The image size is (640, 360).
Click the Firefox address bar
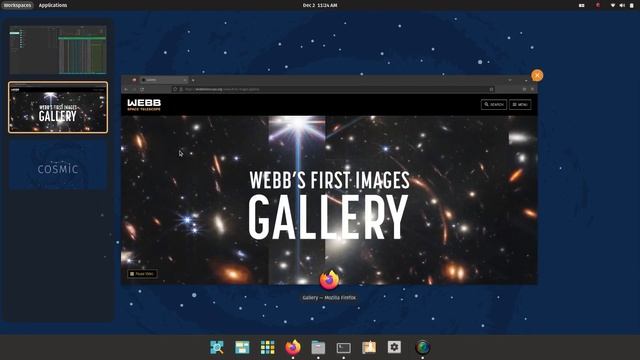(333, 89)
